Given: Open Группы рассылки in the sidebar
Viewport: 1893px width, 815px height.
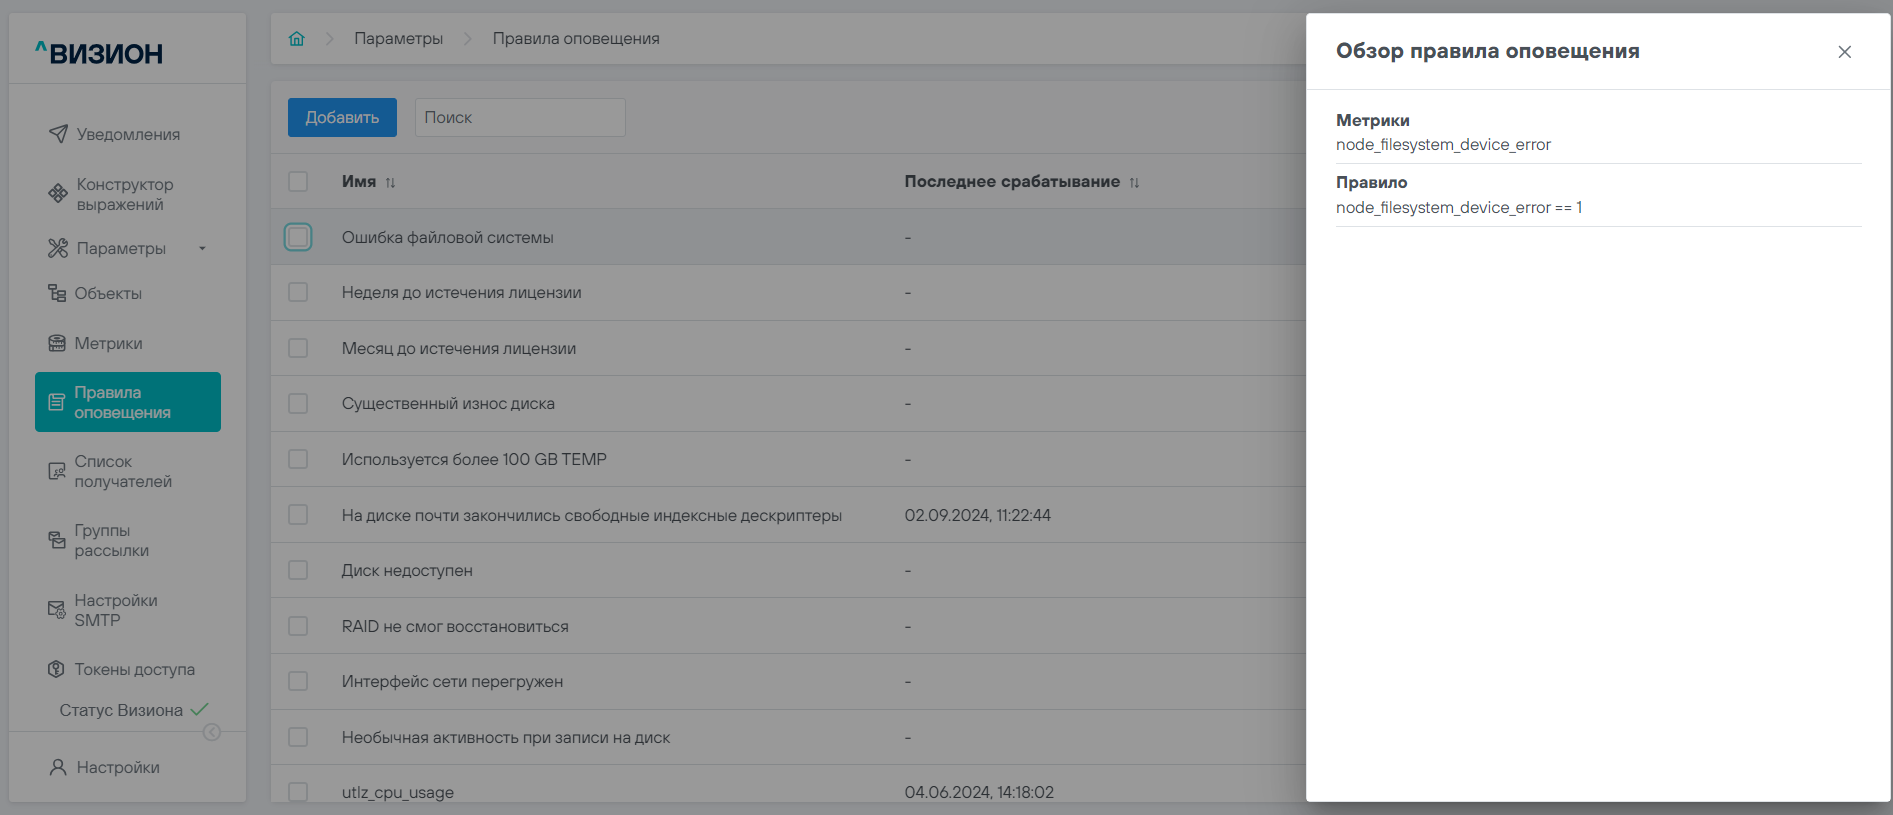Looking at the screenshot, I should pos(111,540).
